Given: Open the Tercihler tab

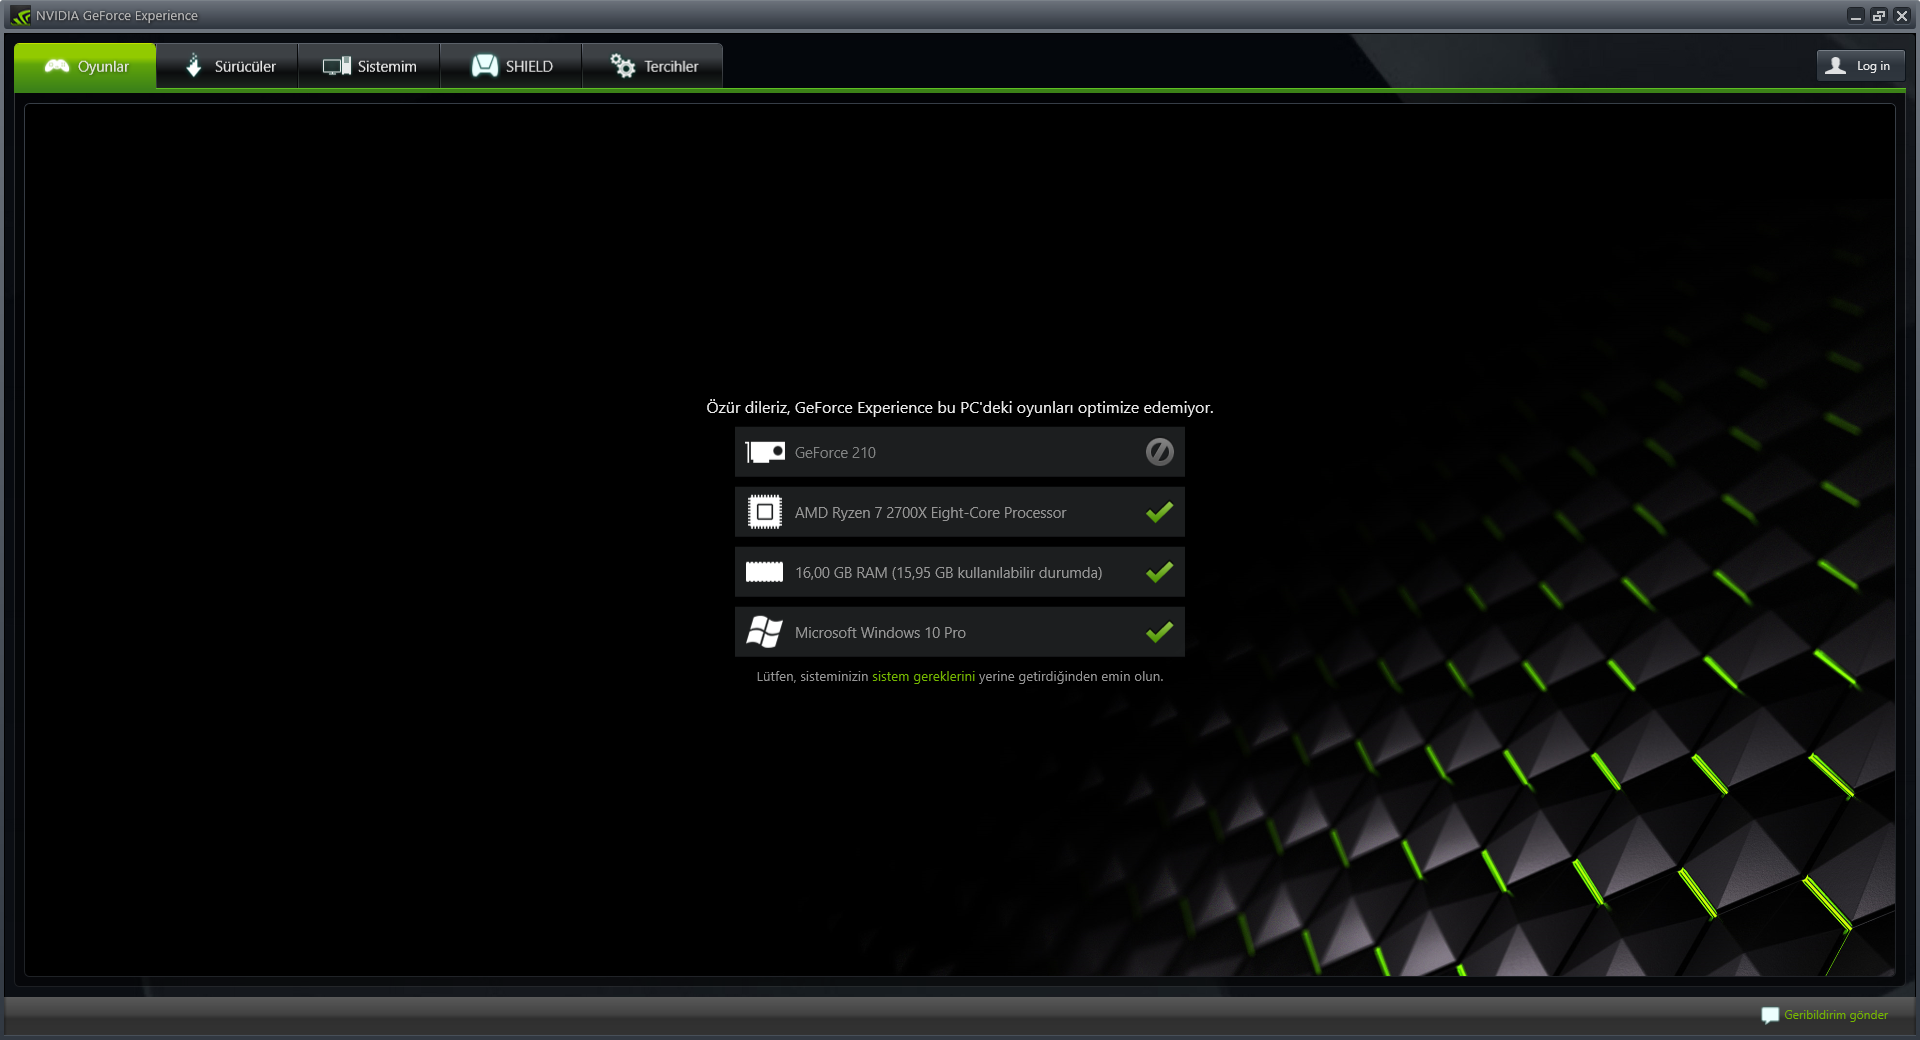Looking at the screenshot, I should 653,66.
